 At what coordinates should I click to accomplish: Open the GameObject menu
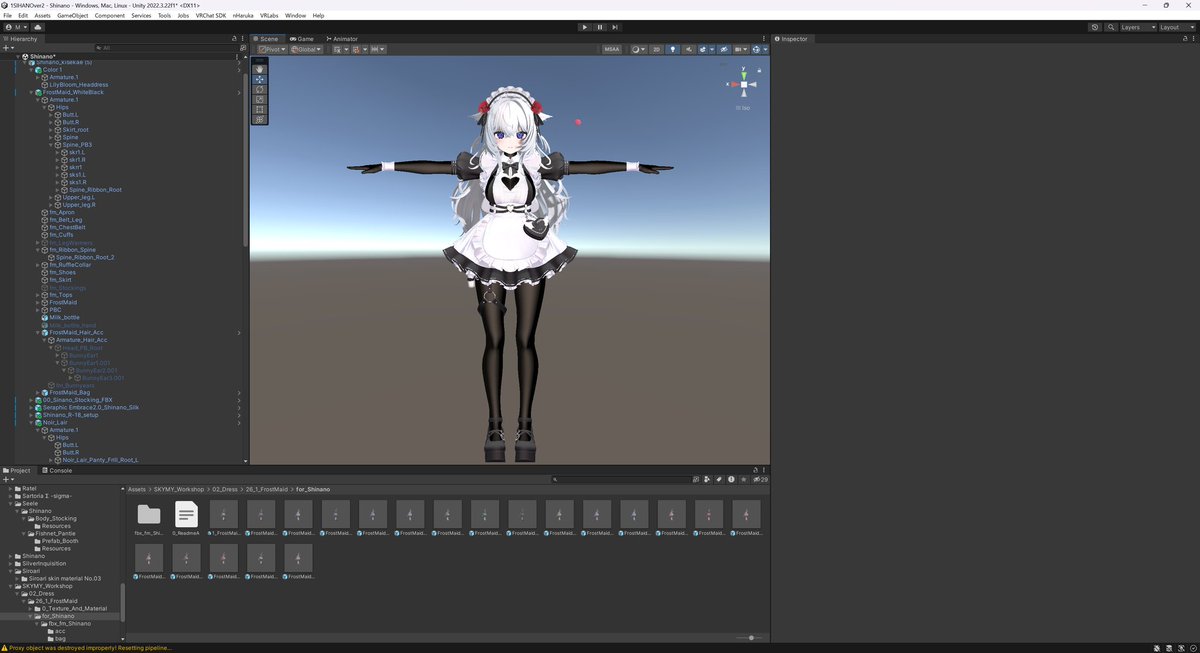coord(72,16)
